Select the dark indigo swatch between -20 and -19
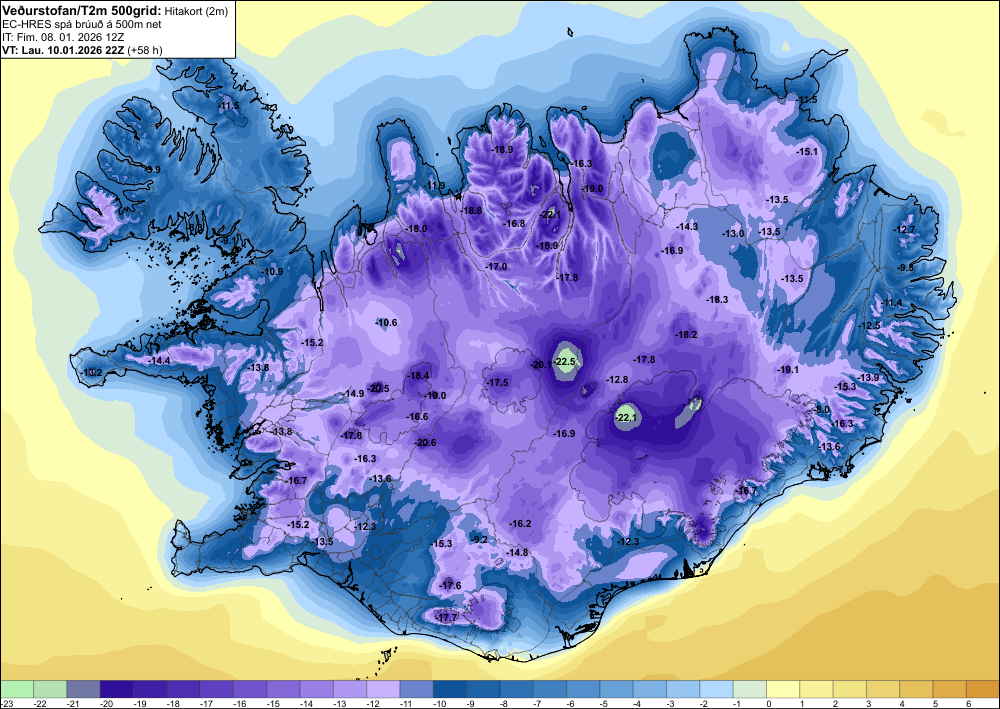This screenshot has height=709, width=1000. [117, 689]
